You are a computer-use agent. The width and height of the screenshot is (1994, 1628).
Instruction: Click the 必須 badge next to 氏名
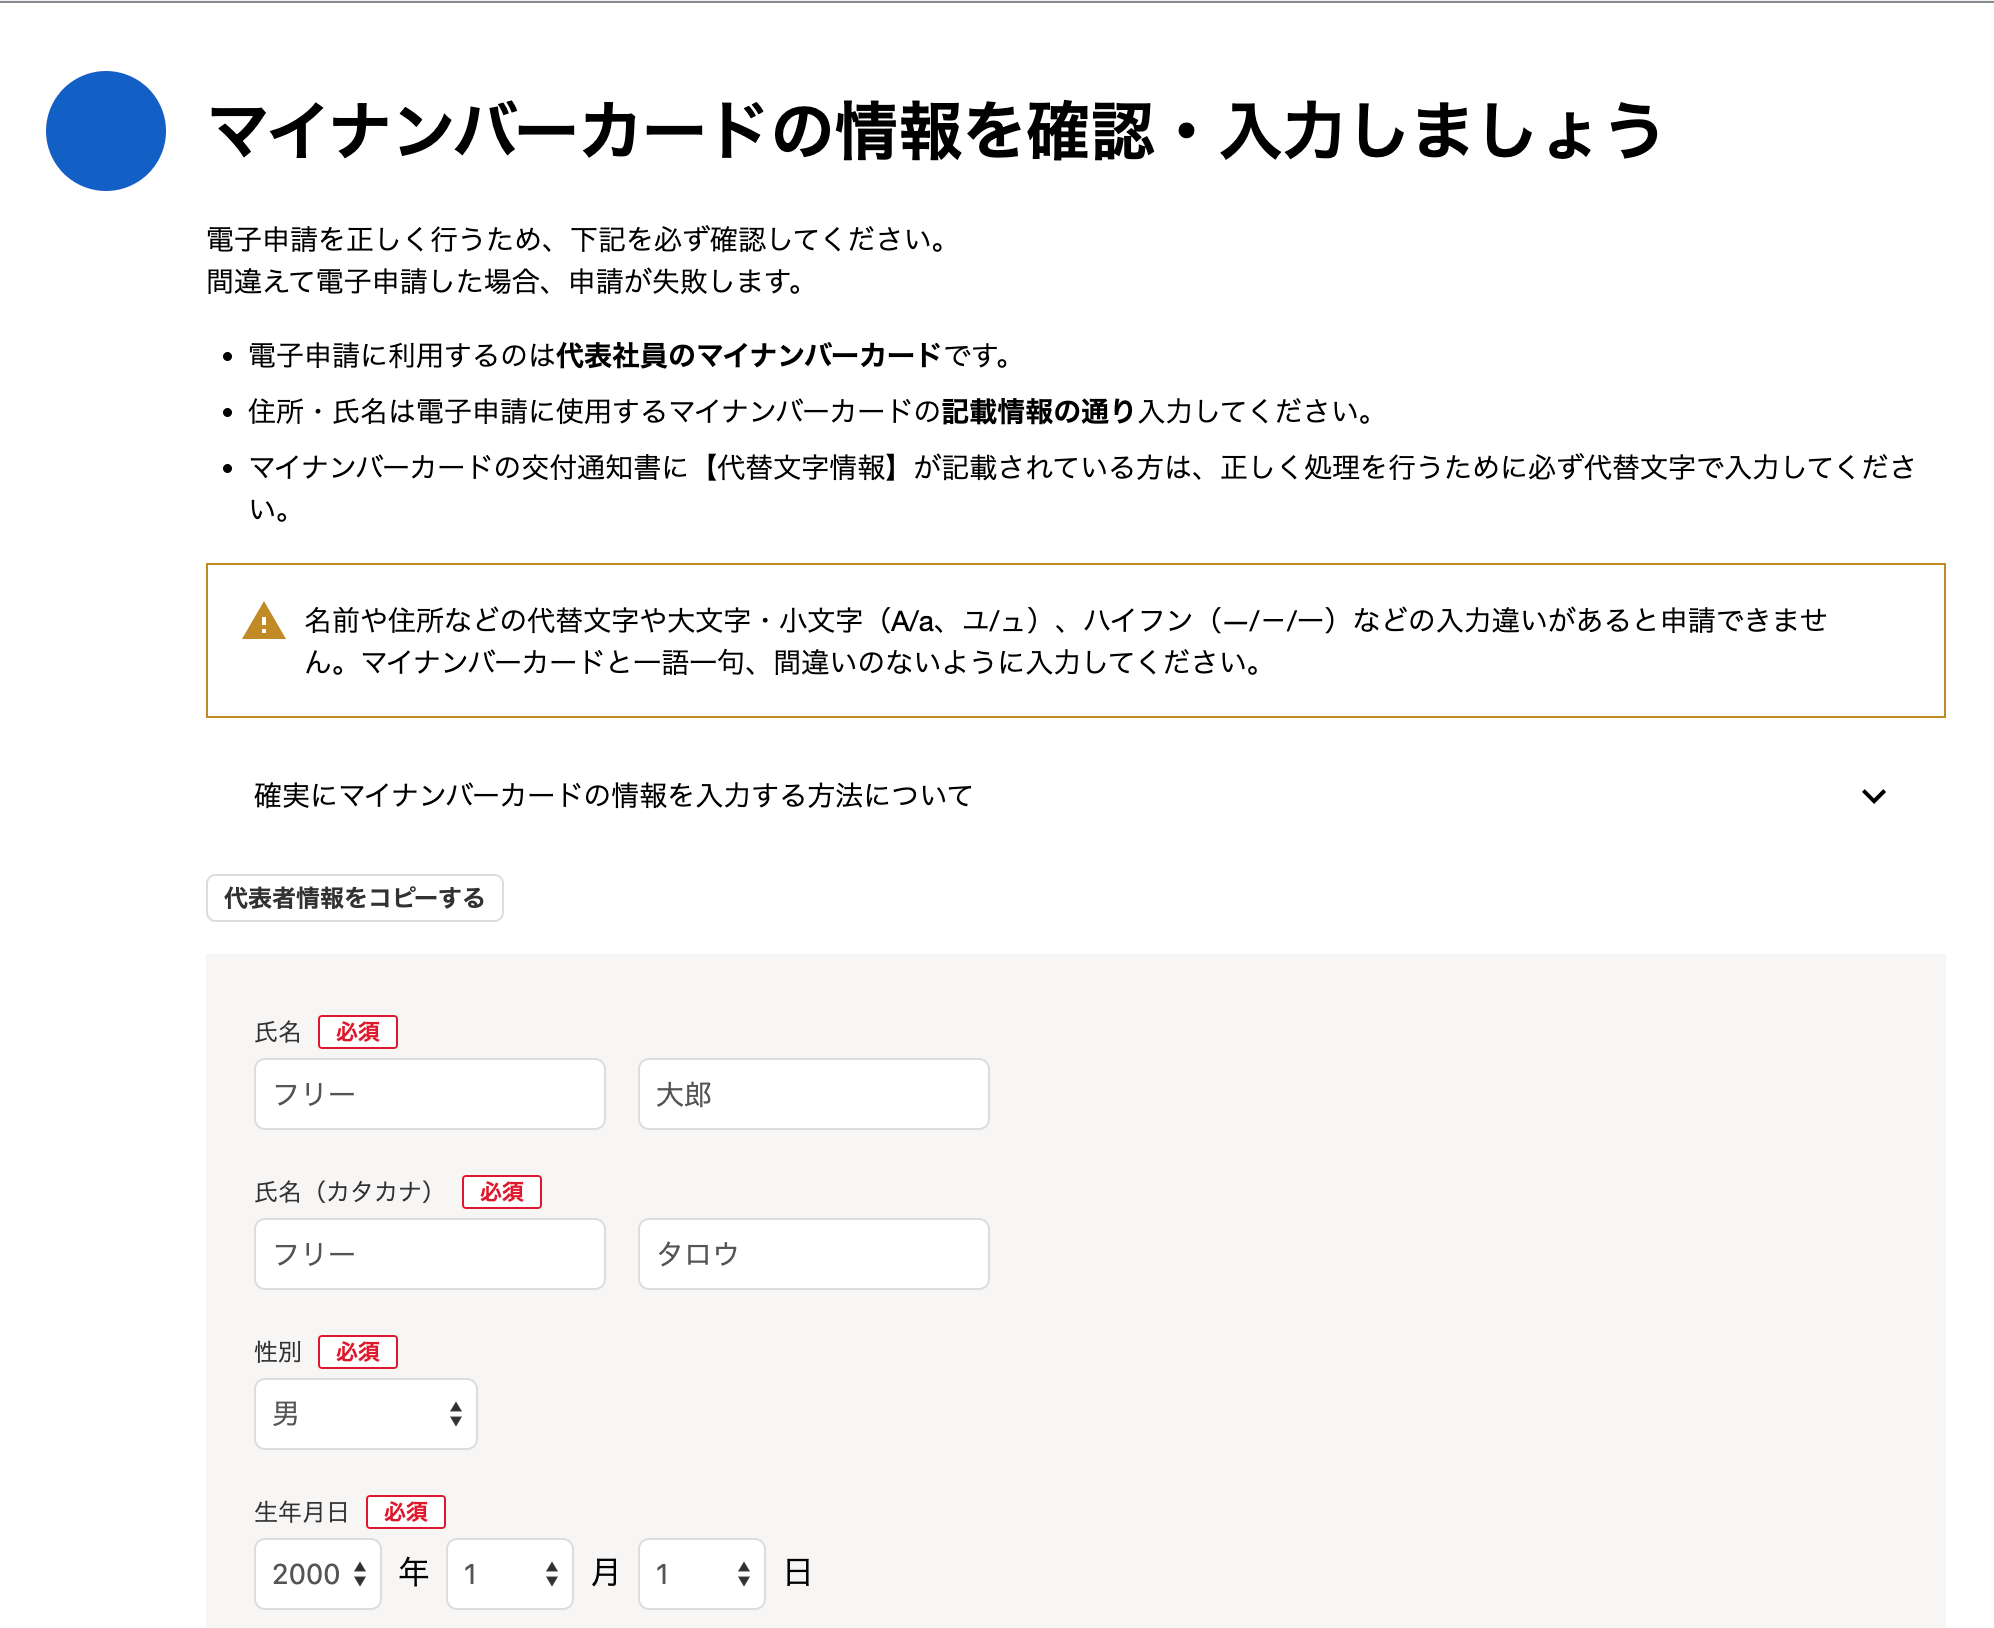(x=358, y=1032)
